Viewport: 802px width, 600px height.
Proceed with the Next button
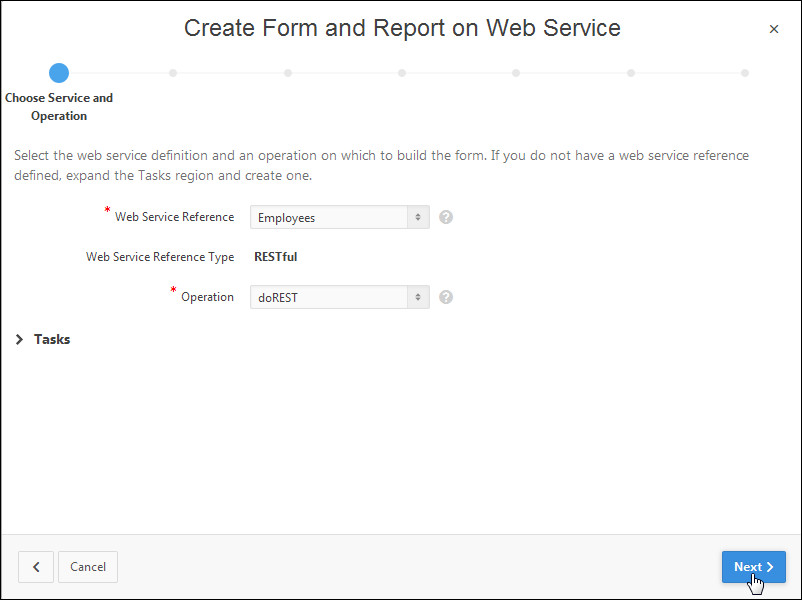[753, 567]
